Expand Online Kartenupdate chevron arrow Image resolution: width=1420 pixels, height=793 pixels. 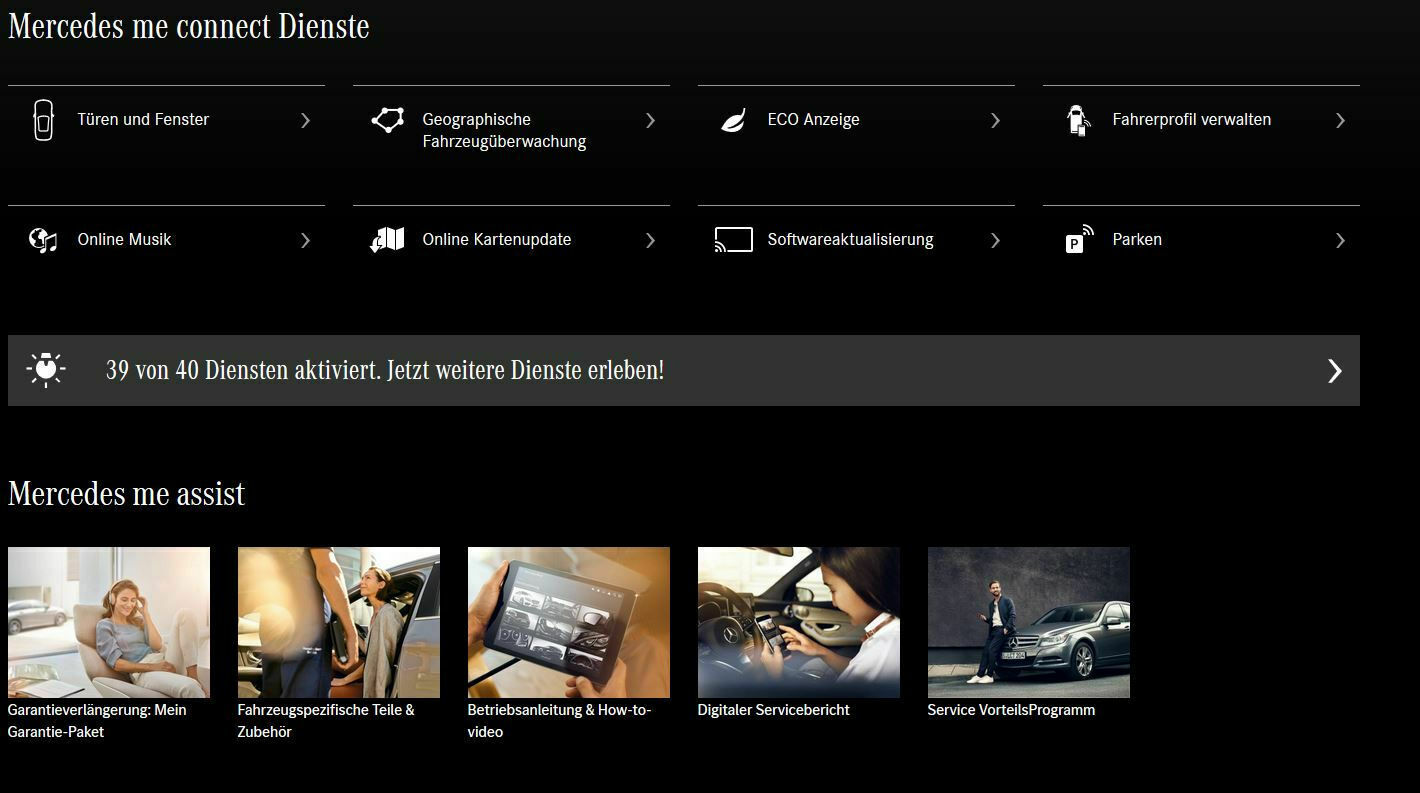click(x=650, y=240)
